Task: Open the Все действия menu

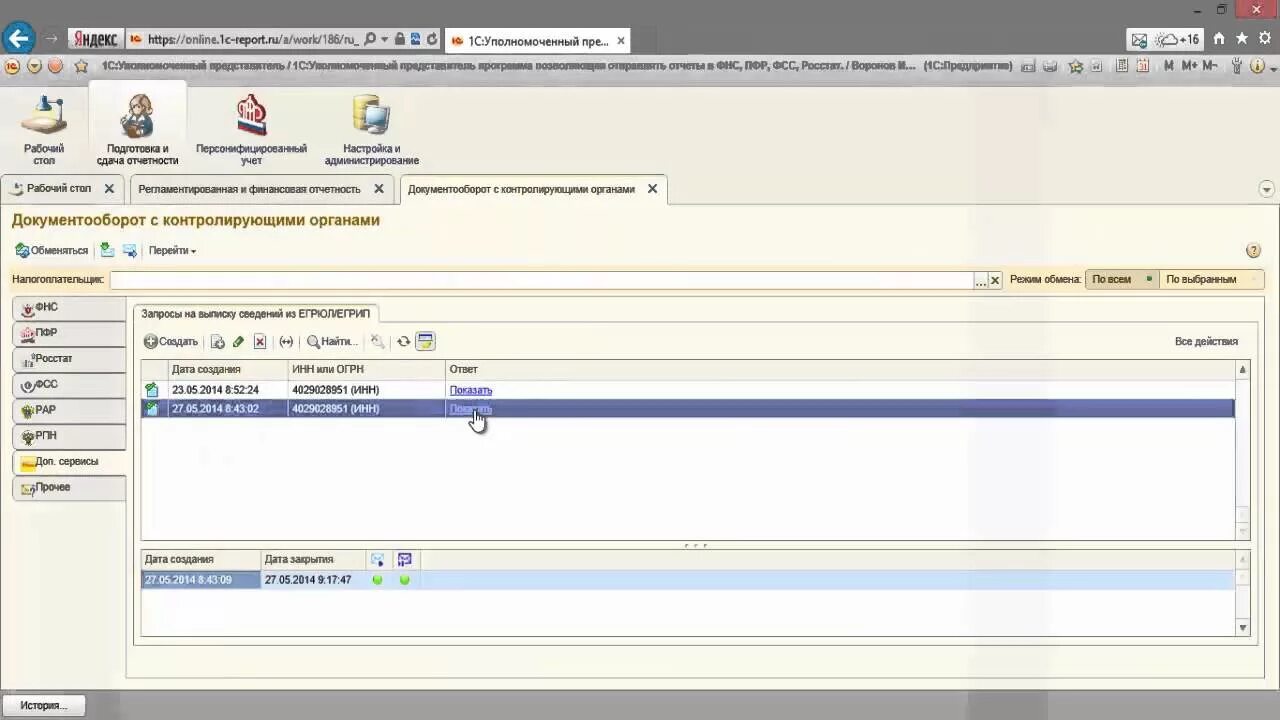Action: click(1206, 342)
